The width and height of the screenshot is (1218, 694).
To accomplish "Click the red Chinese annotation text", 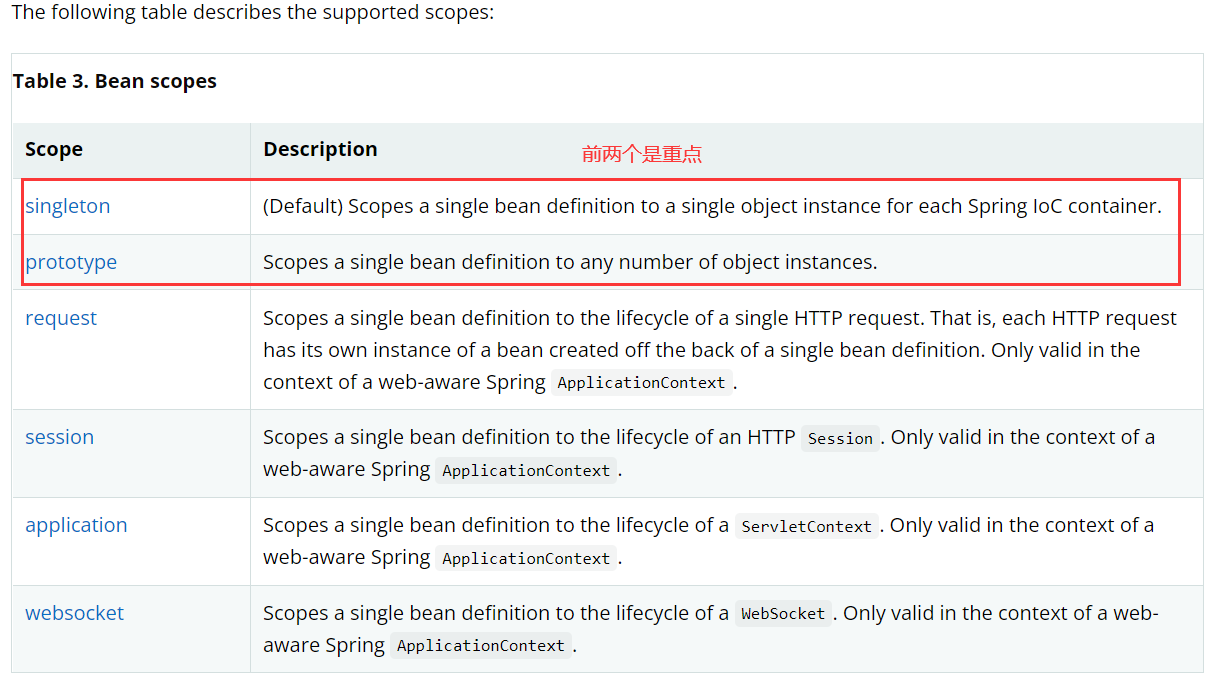I will (642, 154).
